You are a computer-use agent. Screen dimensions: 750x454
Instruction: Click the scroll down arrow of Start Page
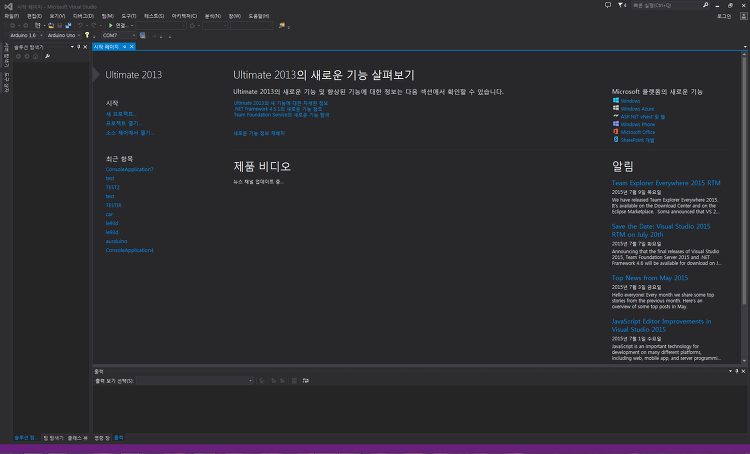click(x=744, y=361)
